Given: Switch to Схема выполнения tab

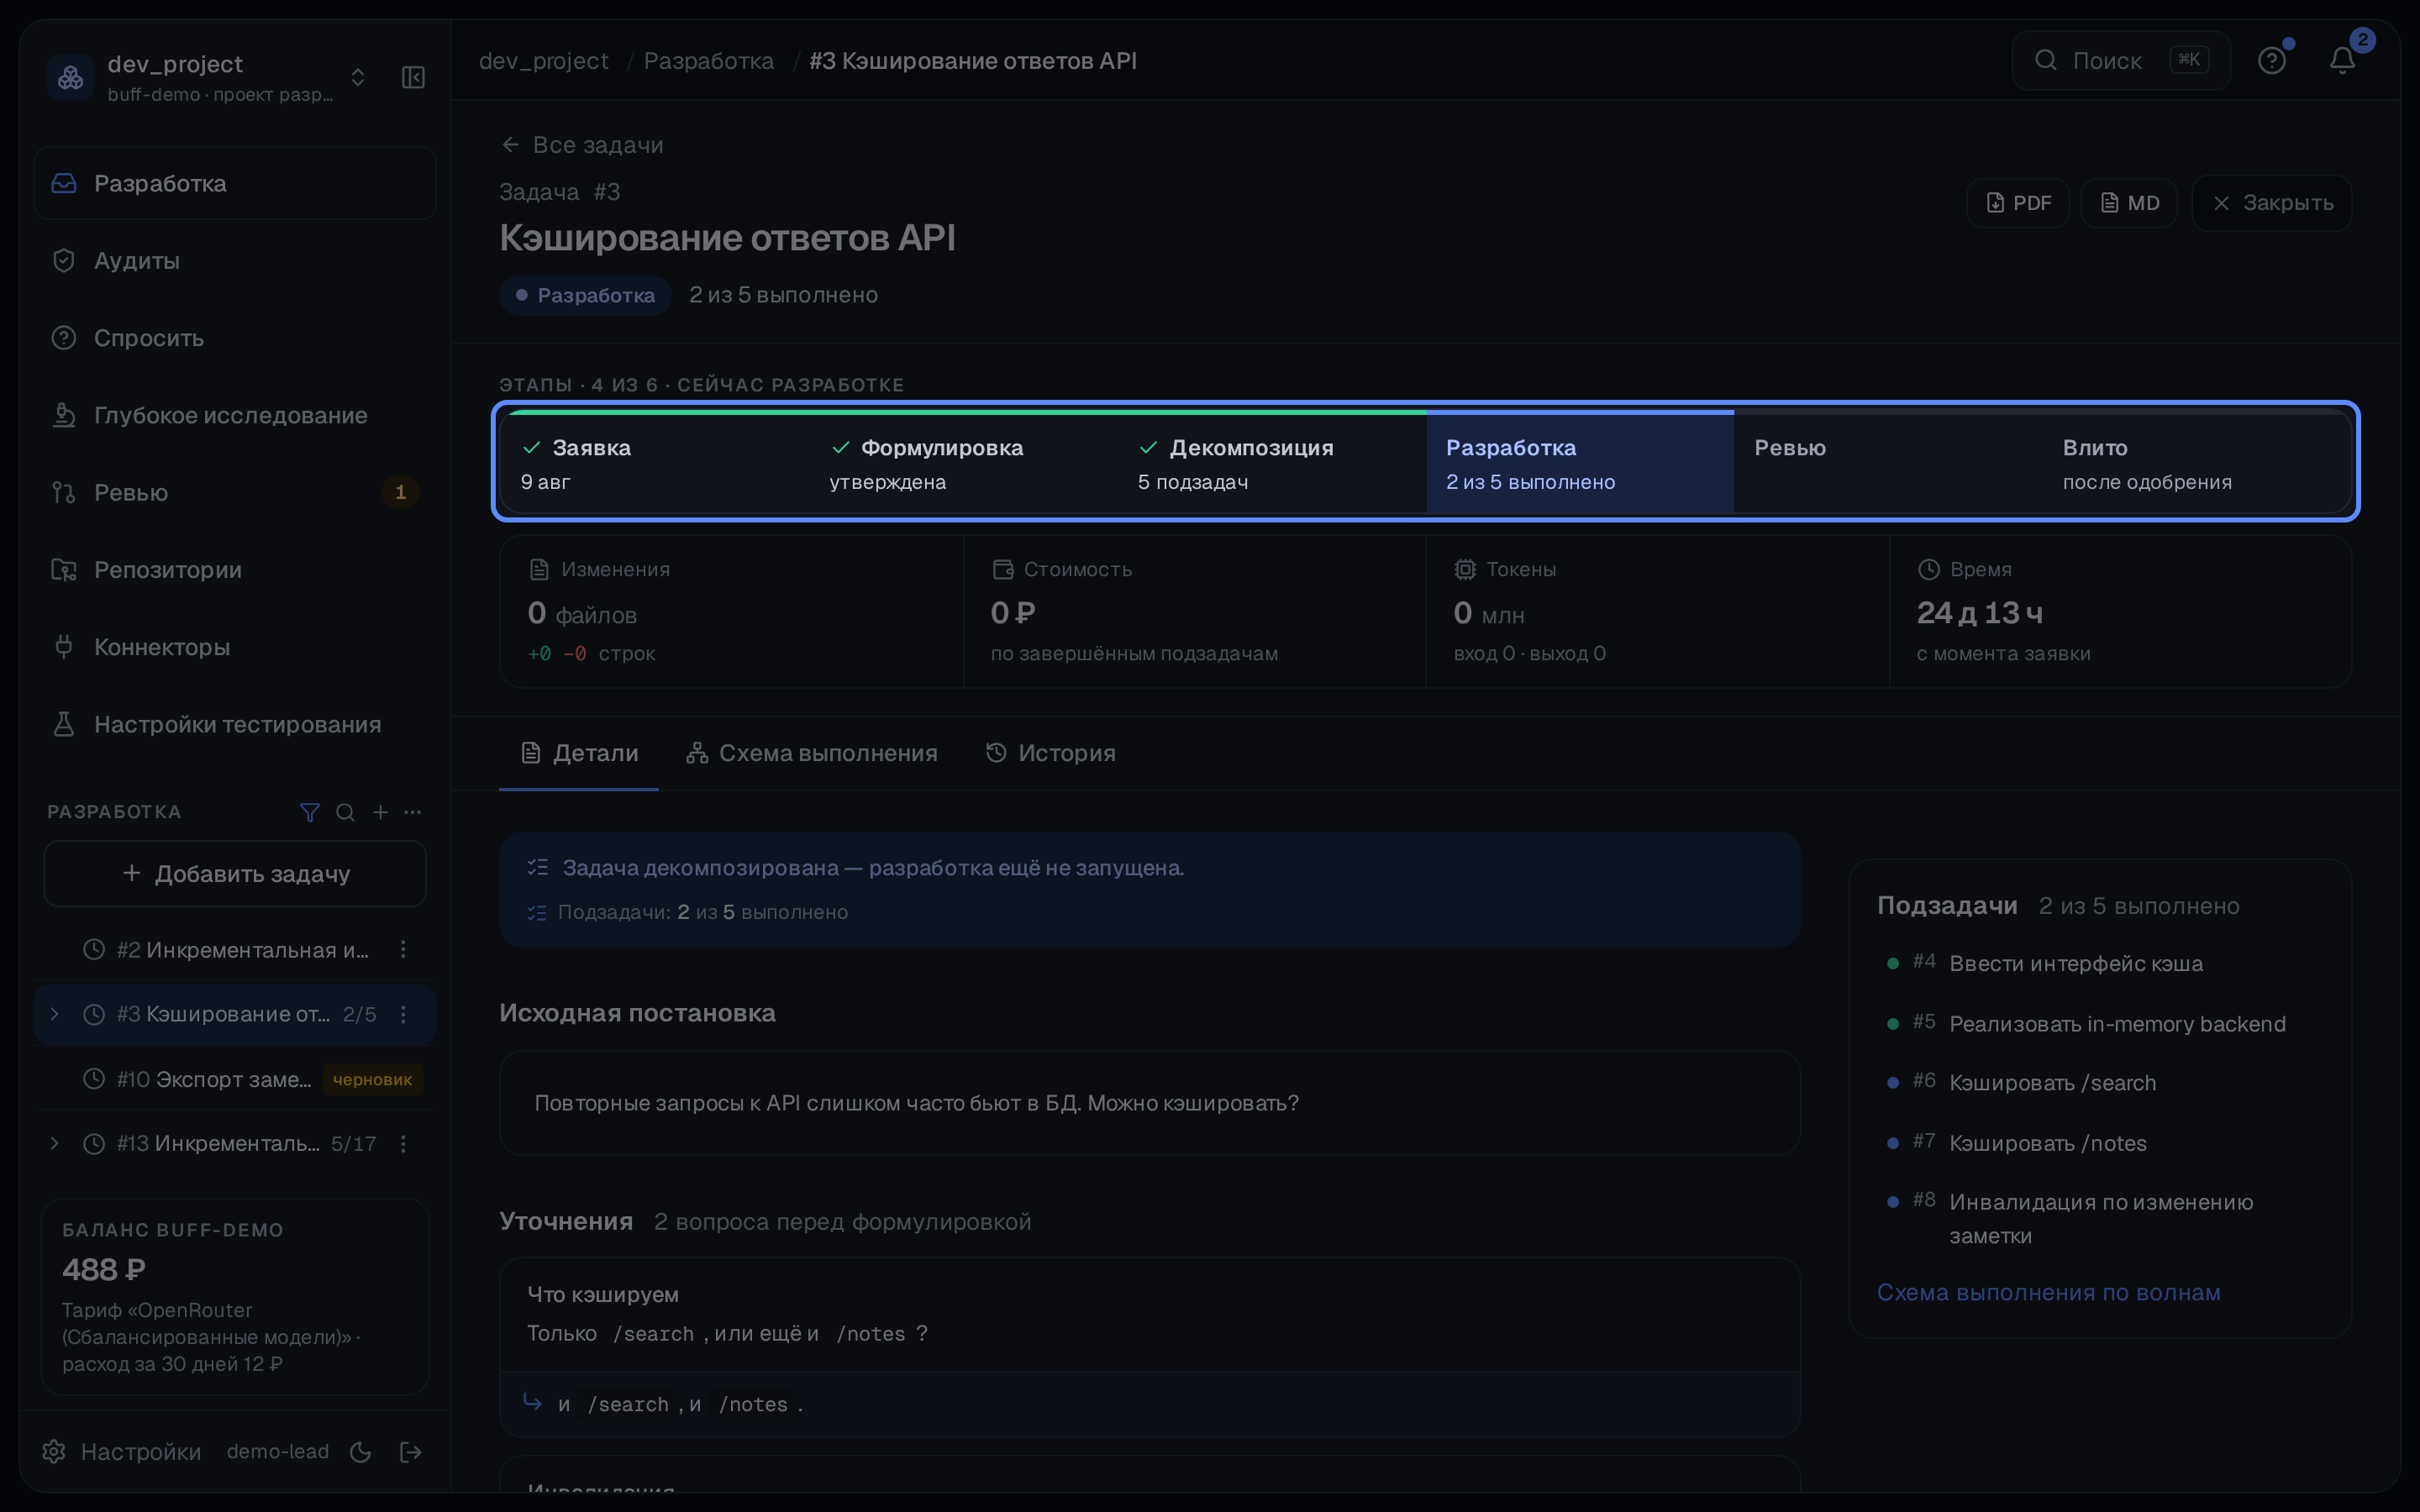Looking at the screenshot, I should point(812,753).
